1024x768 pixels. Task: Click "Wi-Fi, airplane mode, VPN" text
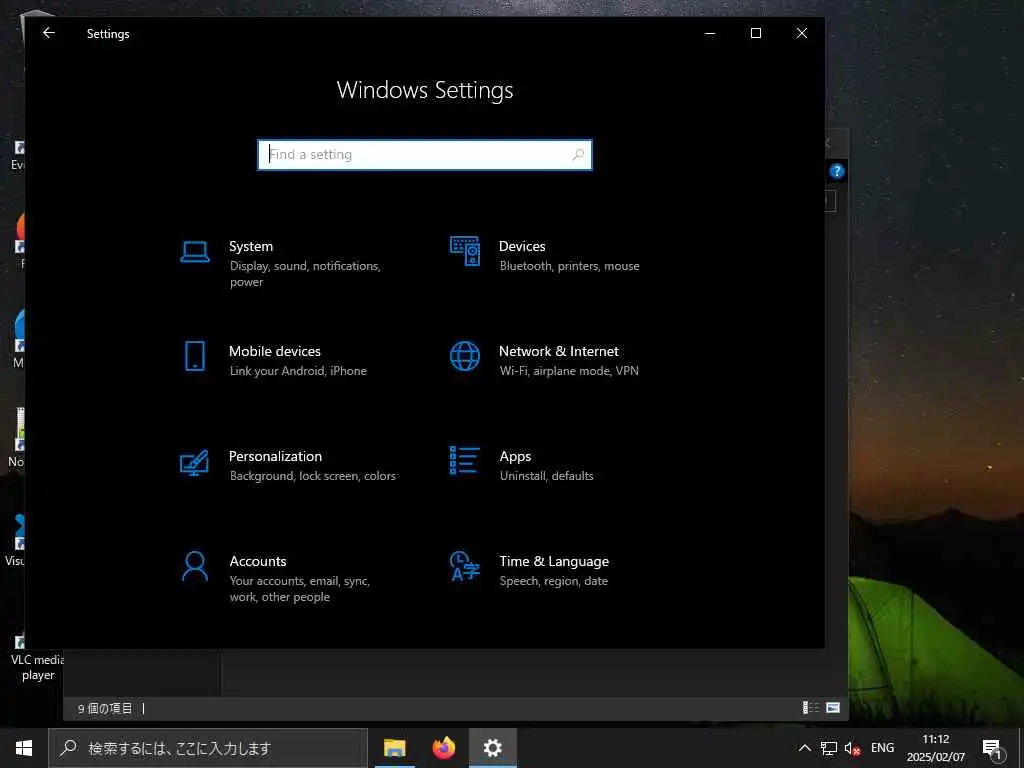click(x=569, y=371)
